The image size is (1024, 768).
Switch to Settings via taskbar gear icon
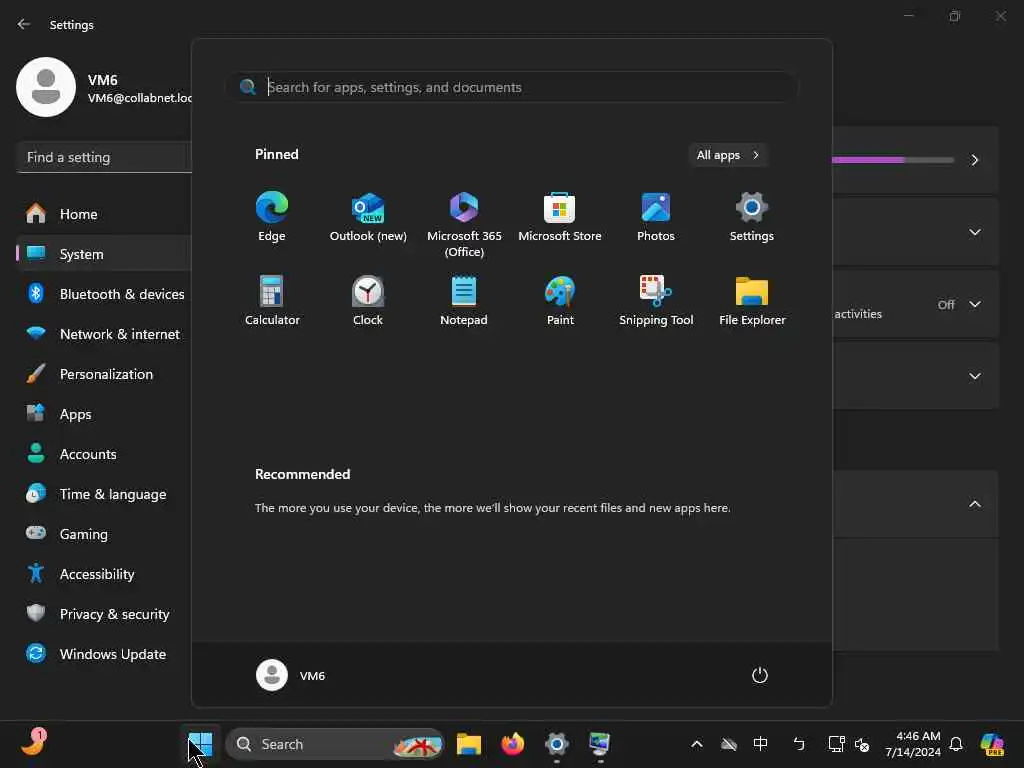556,744
